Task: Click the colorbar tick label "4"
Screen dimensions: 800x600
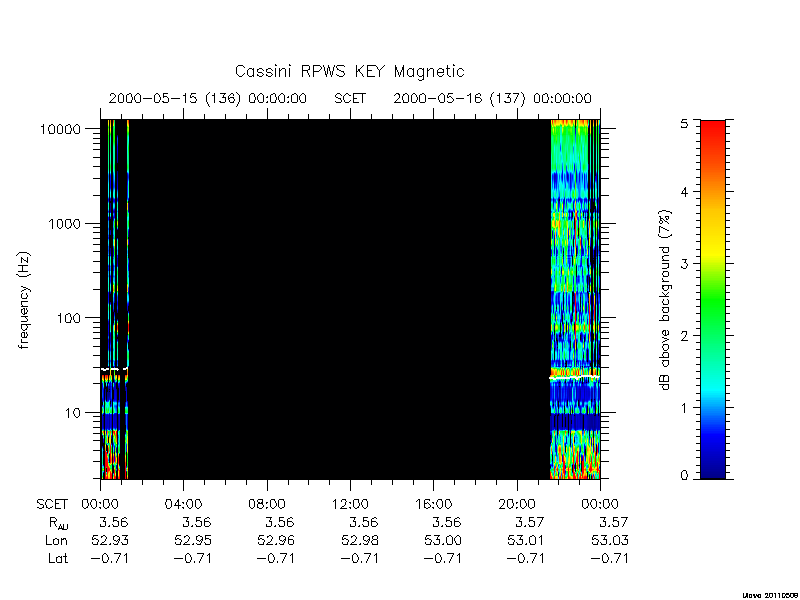Action: (x=684, y=192)
